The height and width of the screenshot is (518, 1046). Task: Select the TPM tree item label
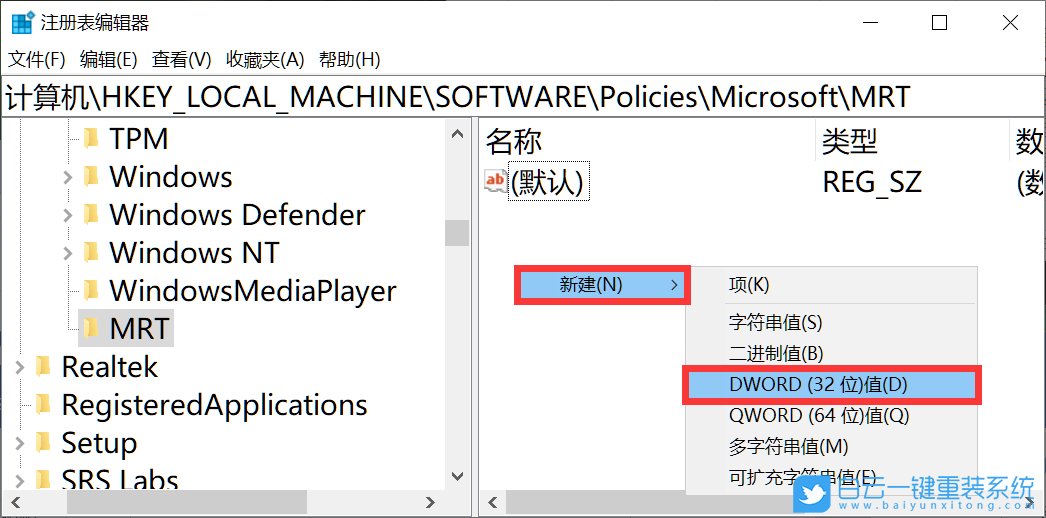(x=139, y=139)
